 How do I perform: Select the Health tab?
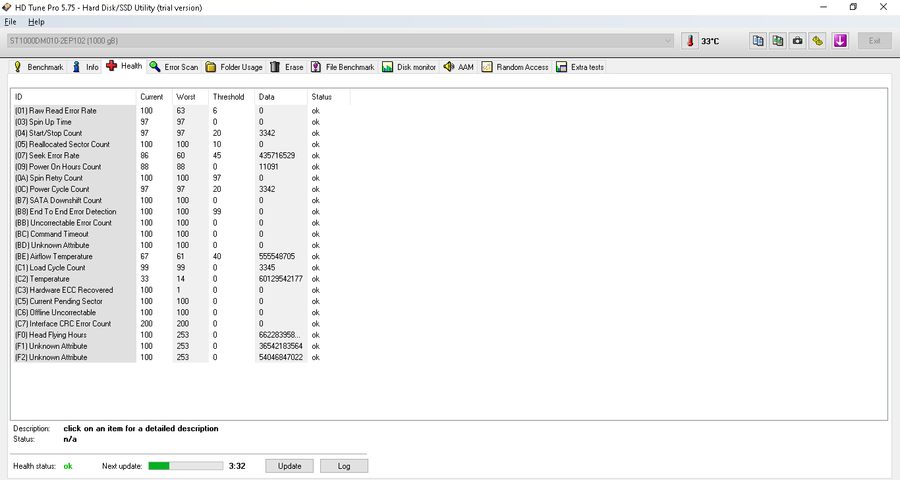(x=125, y=66)
